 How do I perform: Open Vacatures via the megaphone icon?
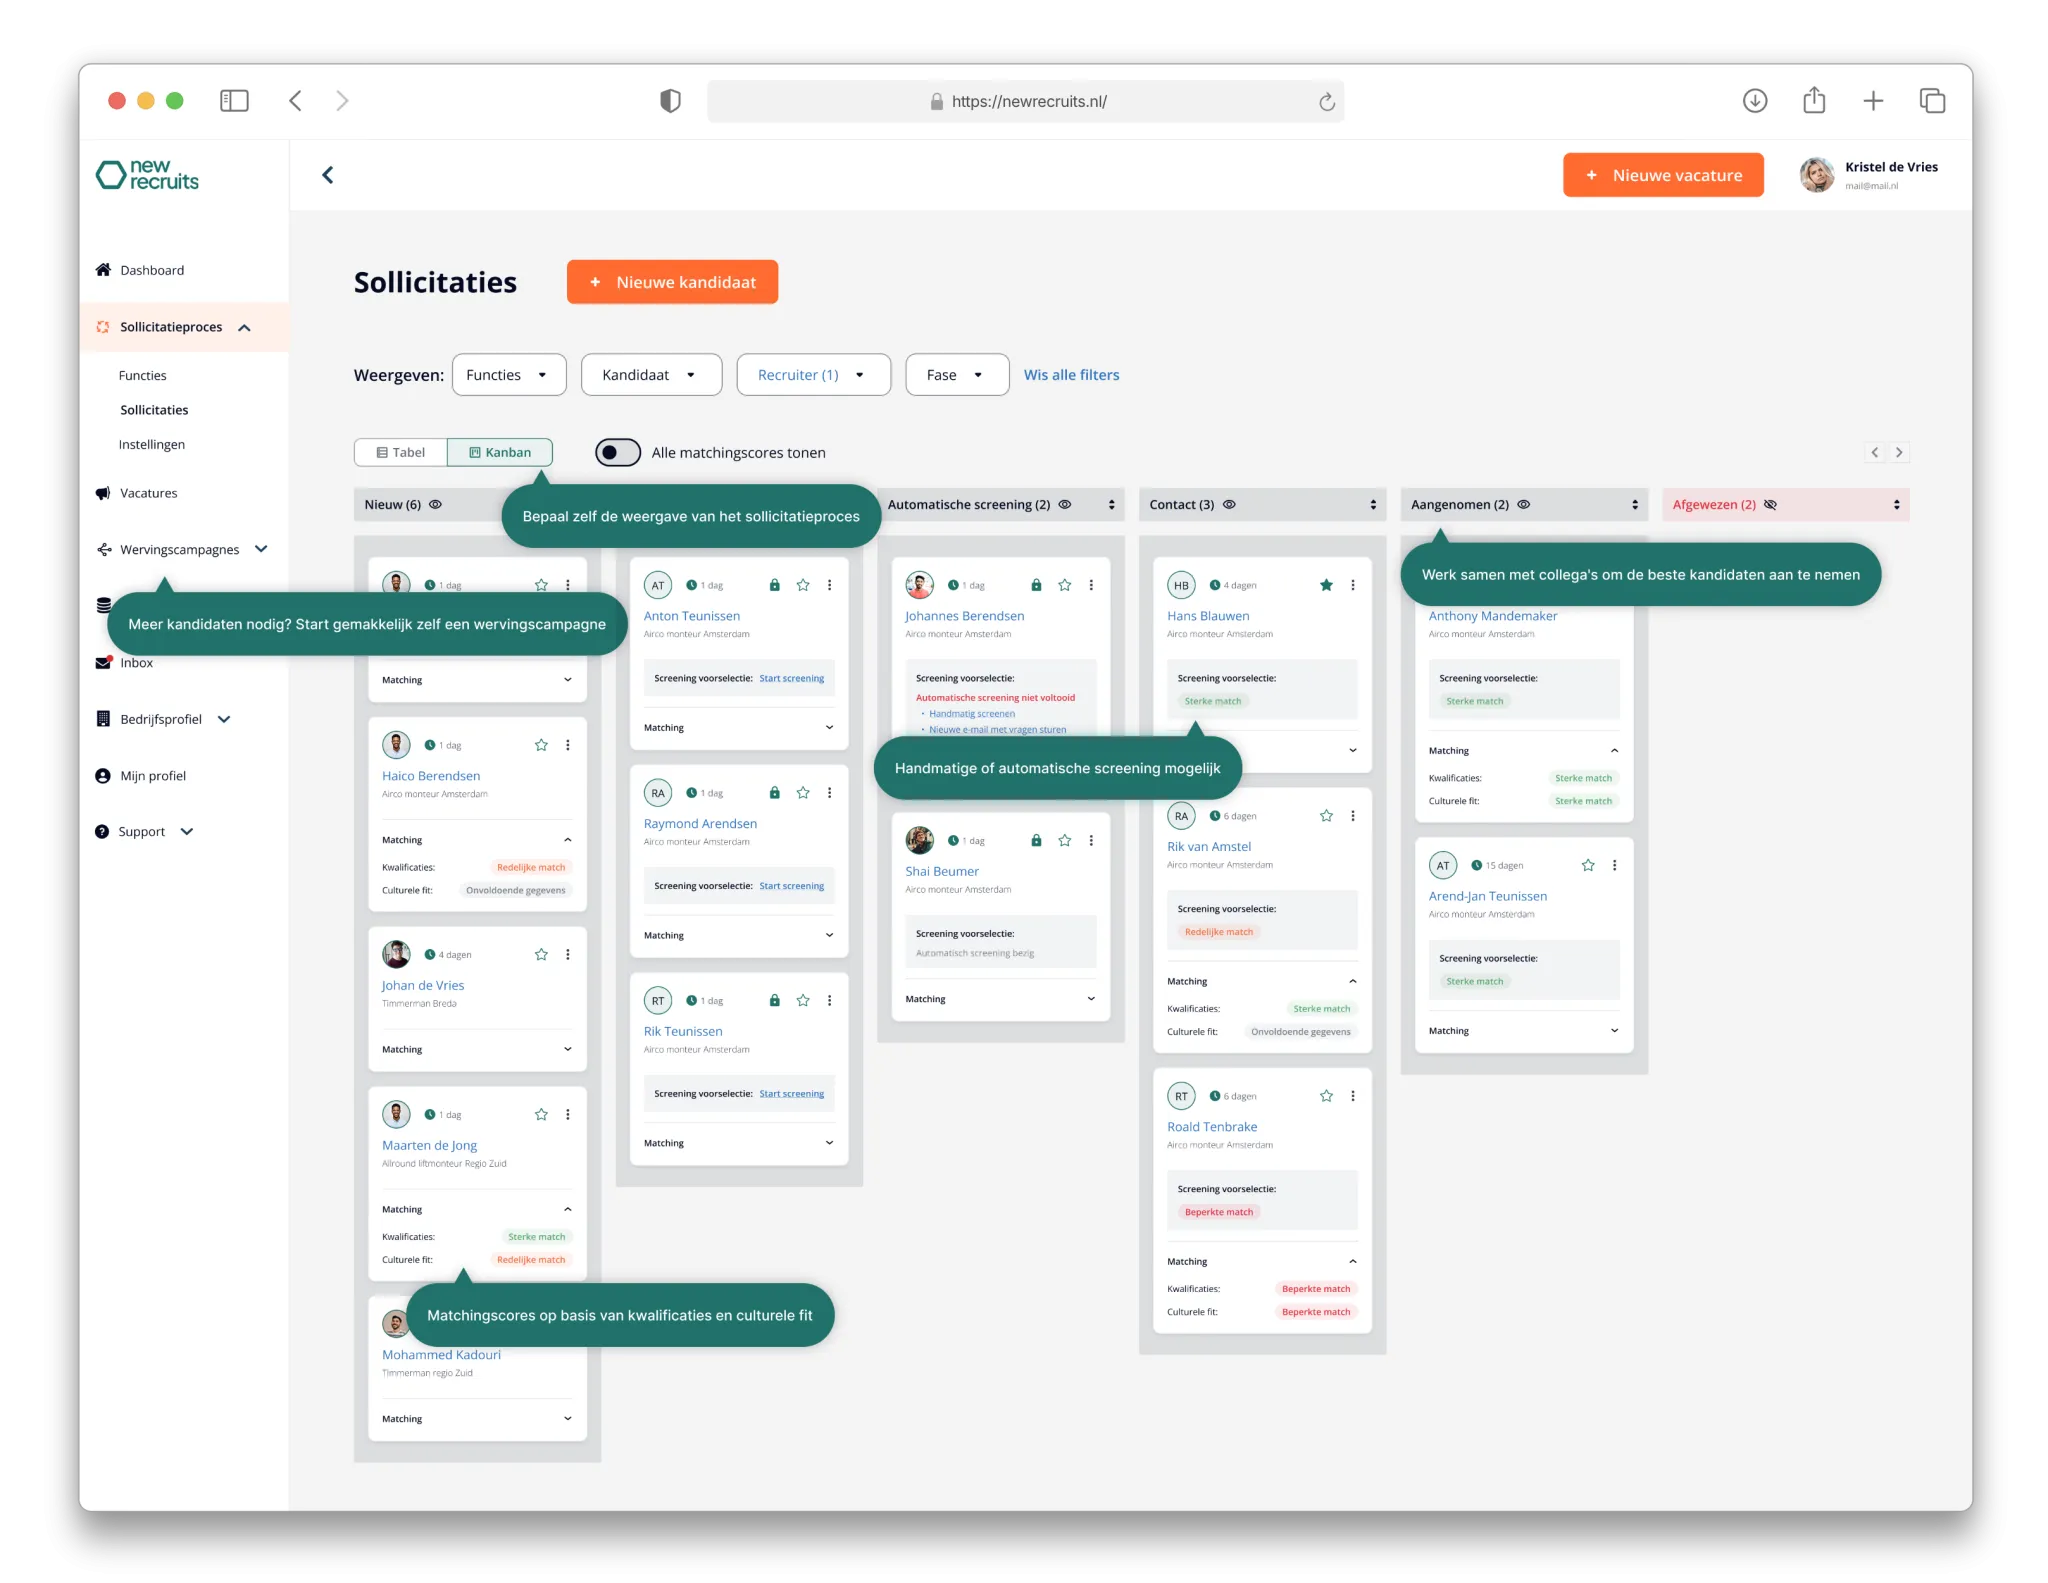click(x=103, y=492)
